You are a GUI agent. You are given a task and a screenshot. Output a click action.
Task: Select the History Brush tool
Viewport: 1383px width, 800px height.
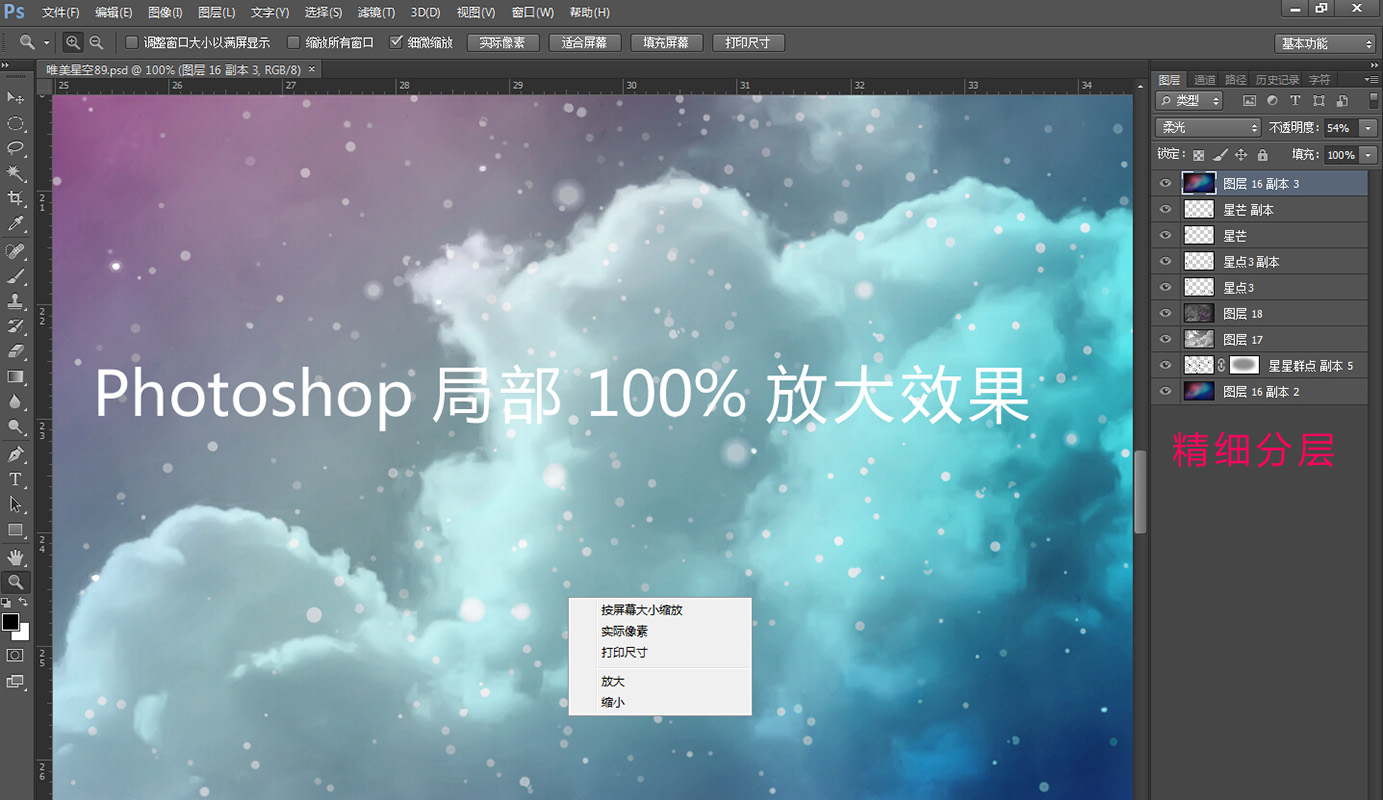[16, 326]
